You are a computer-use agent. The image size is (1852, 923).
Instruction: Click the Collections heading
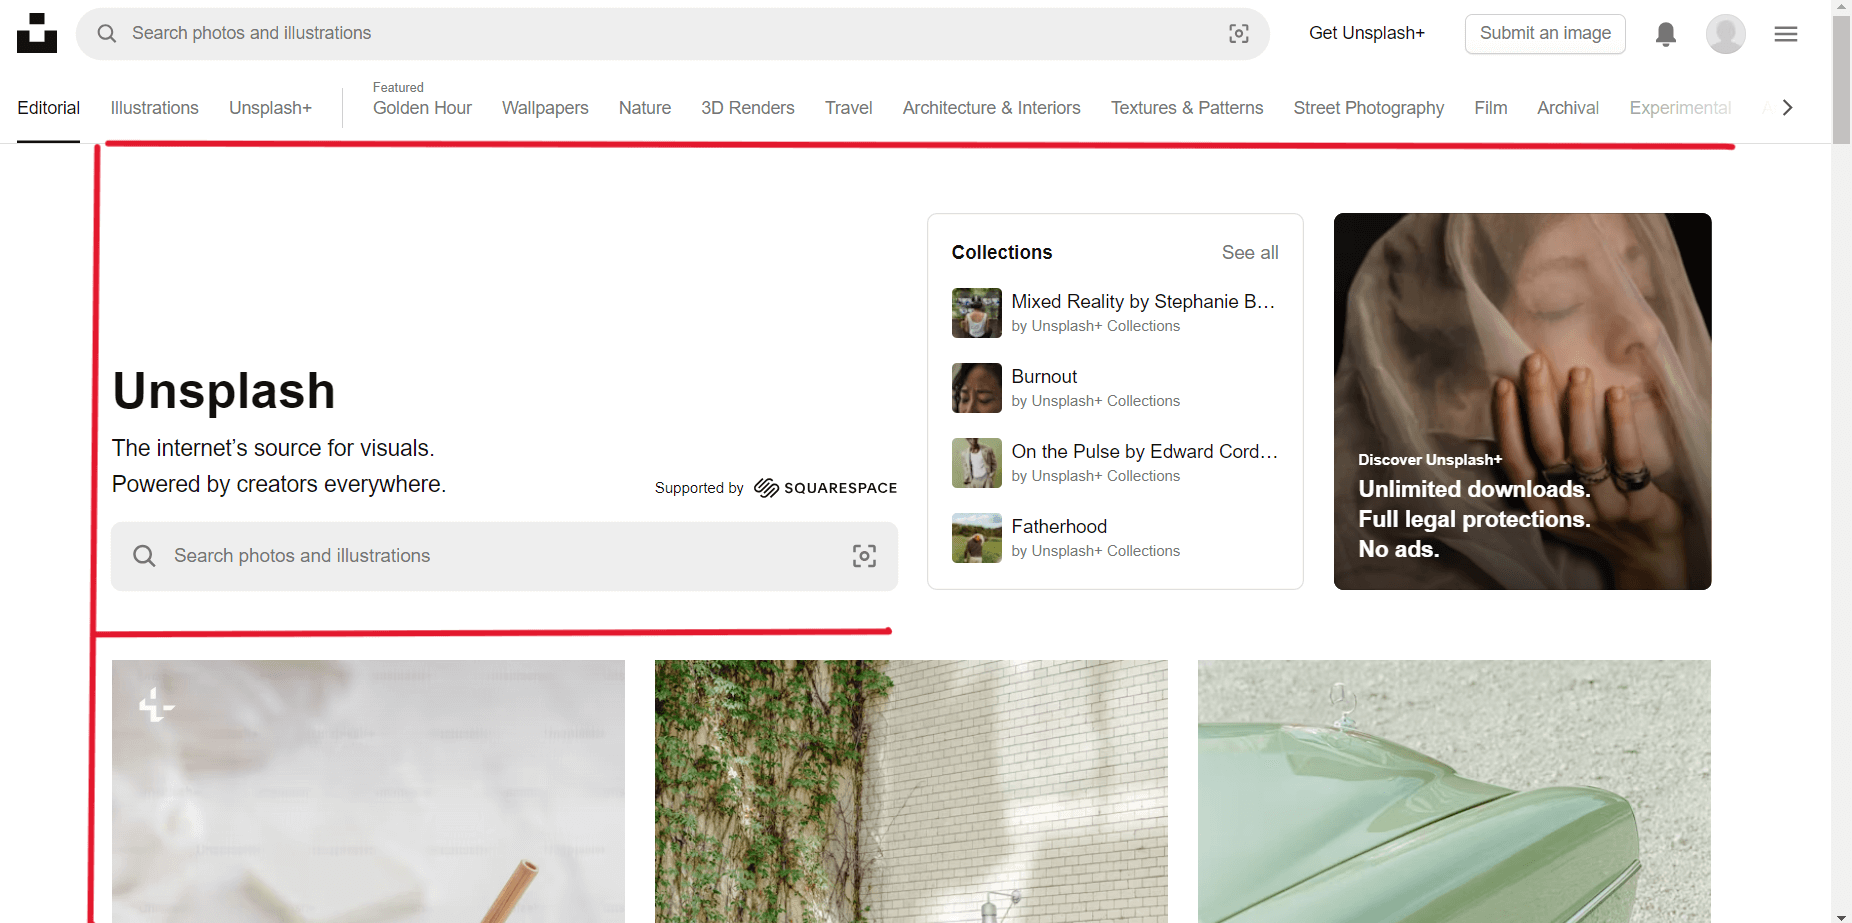tap(1002, 253)
